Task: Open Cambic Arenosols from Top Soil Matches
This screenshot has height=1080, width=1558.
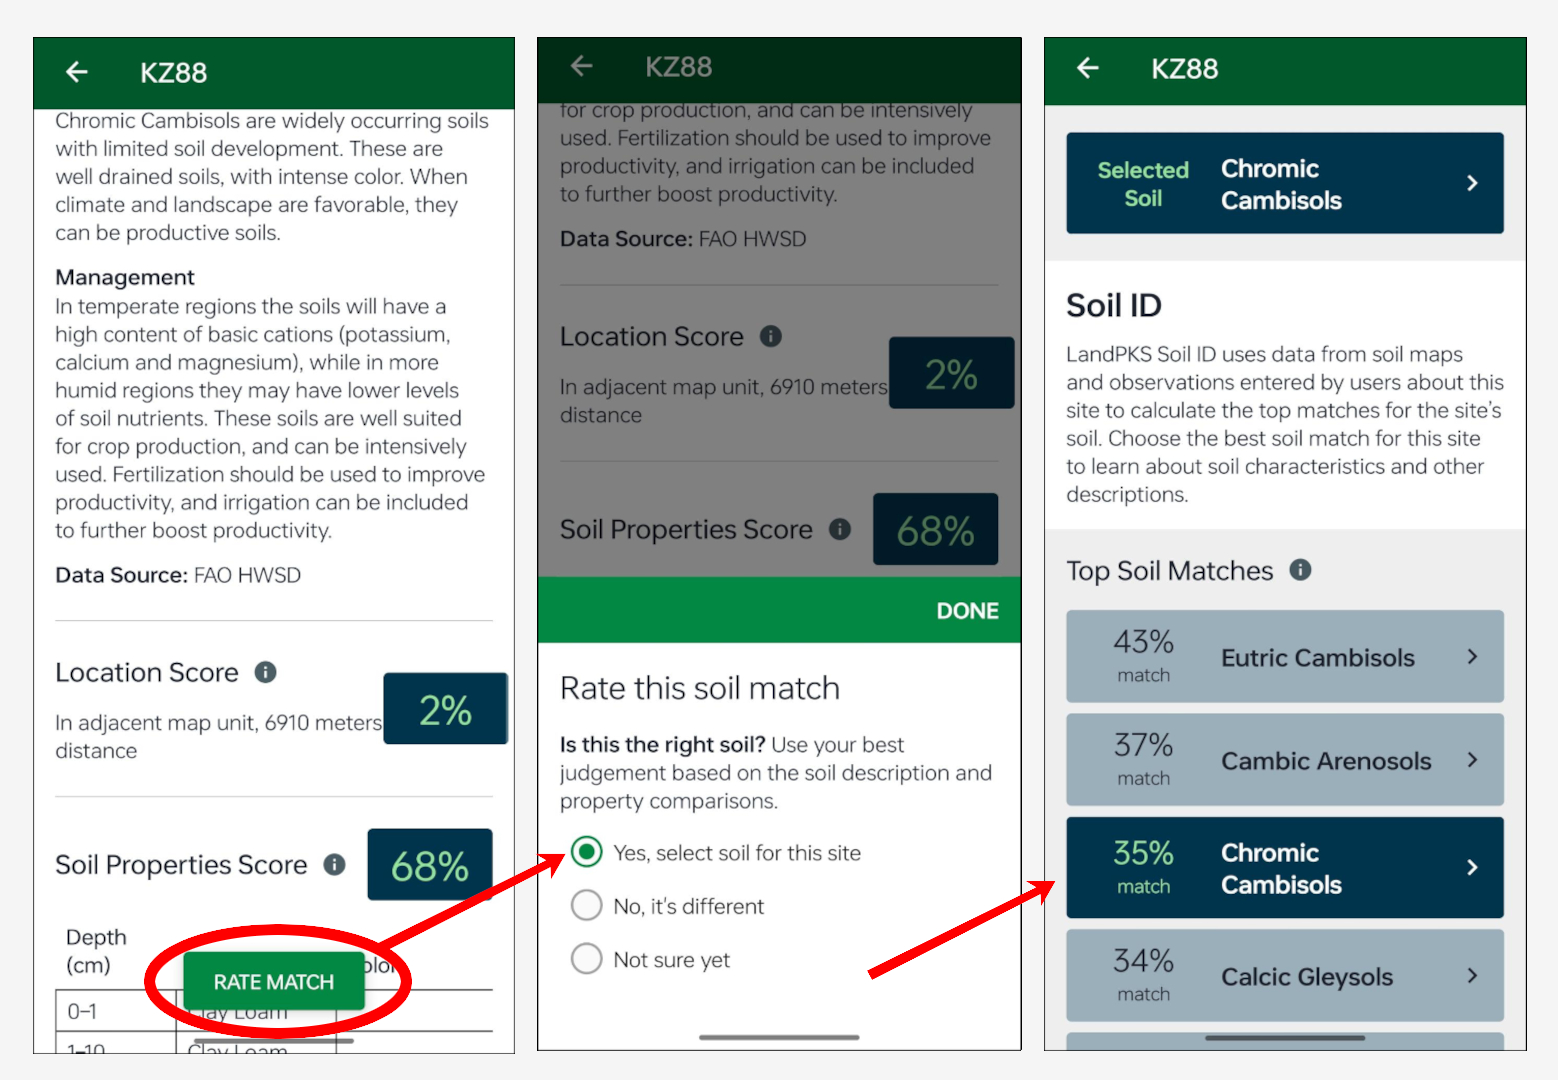Action: point(1285,760)
